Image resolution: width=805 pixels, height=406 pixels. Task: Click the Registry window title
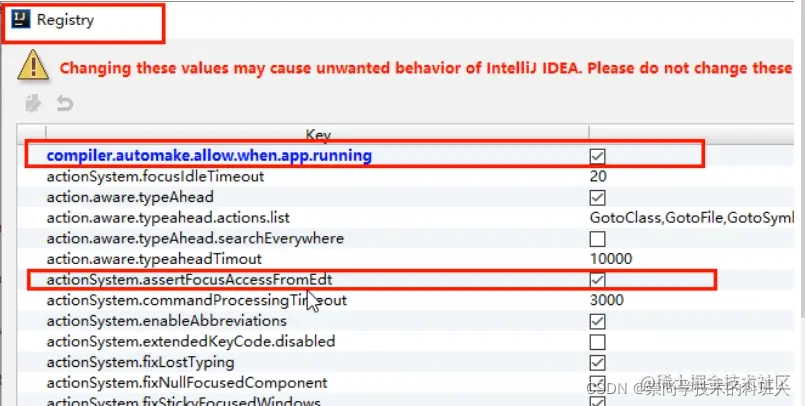click(65, 21)
